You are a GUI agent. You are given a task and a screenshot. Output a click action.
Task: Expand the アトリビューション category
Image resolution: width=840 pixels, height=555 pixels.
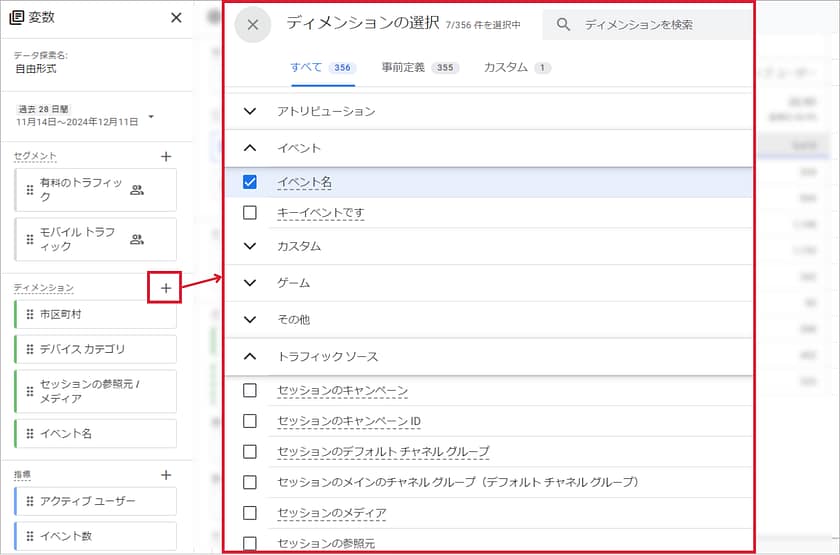tap(250, 111)
